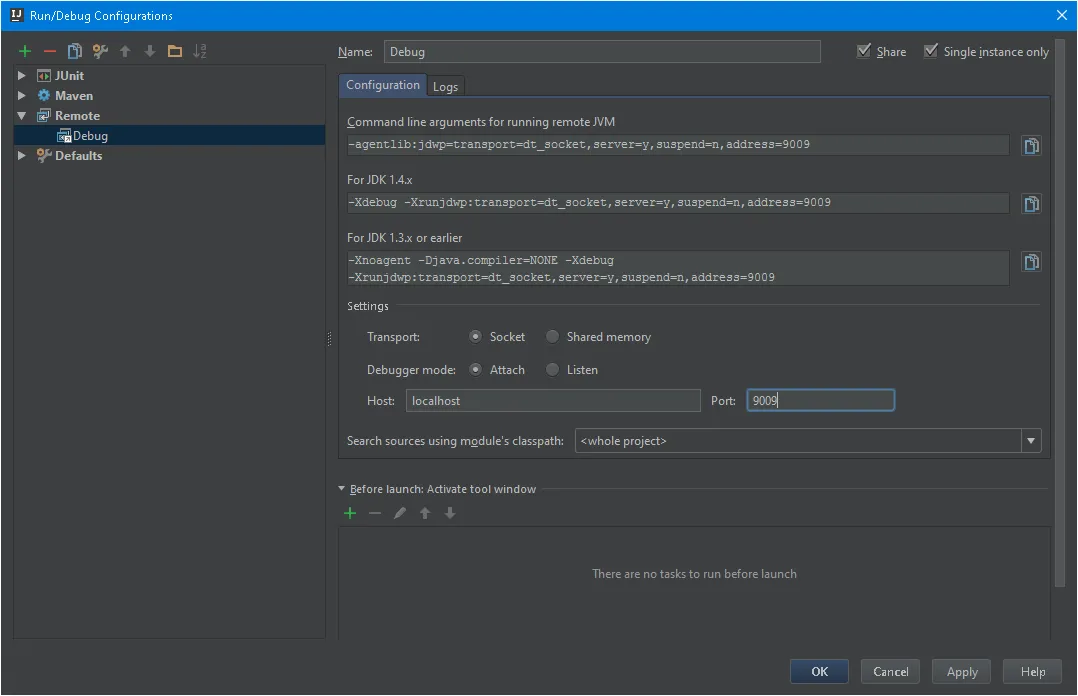Toggle Single instance only checkbox
The image size is (1078, 696).
click(930, 51)
